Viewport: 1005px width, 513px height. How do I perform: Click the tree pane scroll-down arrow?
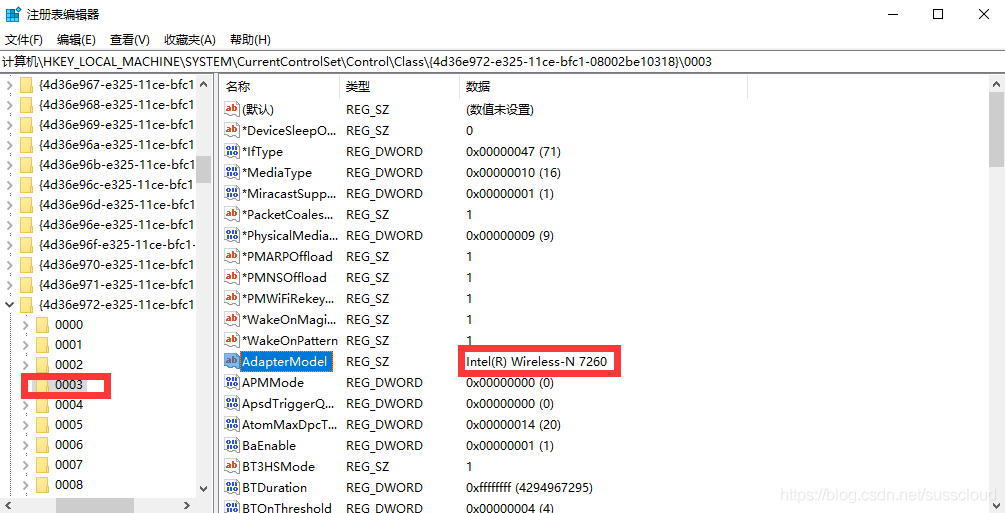pyautogui.click(x=203, y=489)
